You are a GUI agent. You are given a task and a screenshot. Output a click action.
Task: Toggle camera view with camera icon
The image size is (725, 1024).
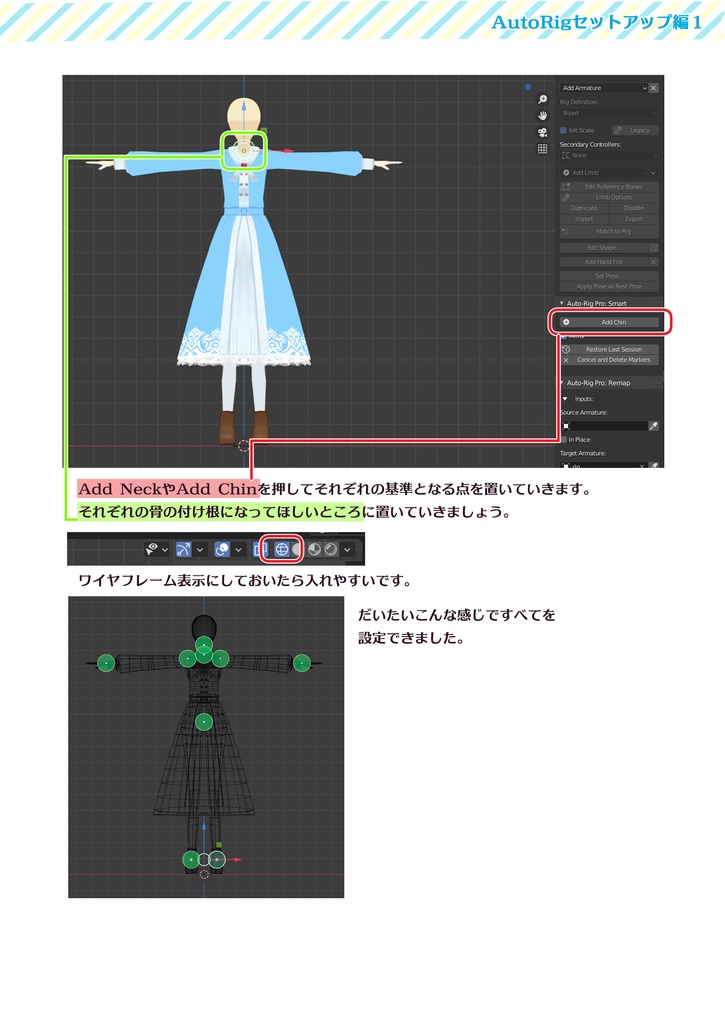542,132
